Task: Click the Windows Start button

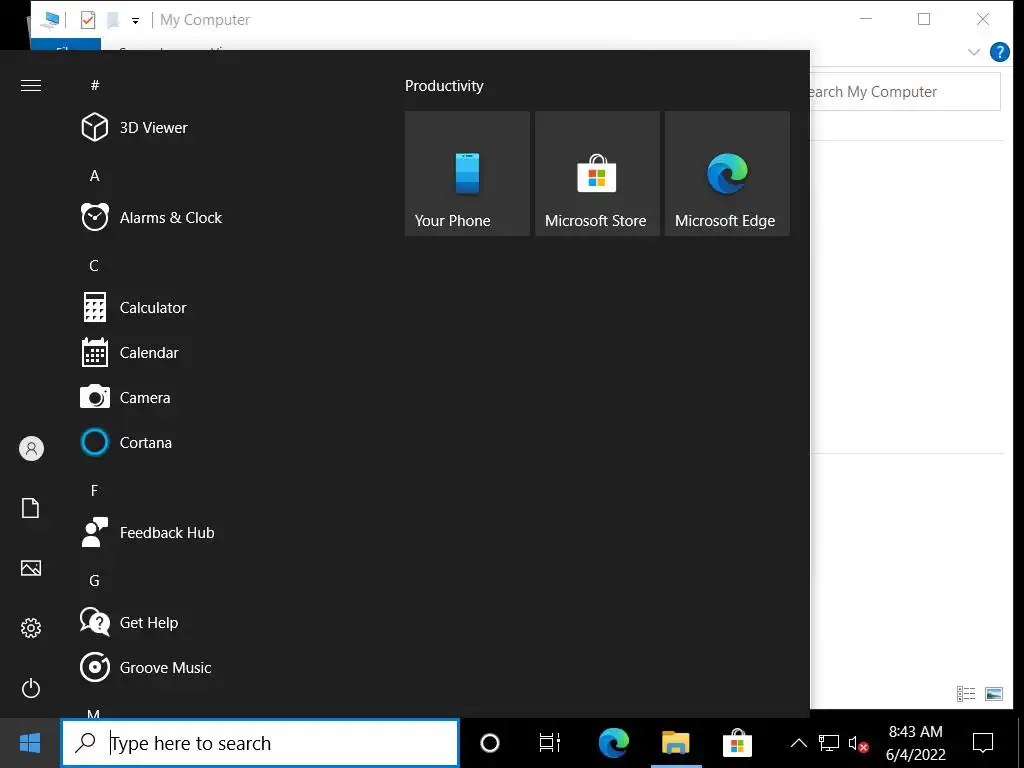Action: pyautogui.click(x=30, y=743)
